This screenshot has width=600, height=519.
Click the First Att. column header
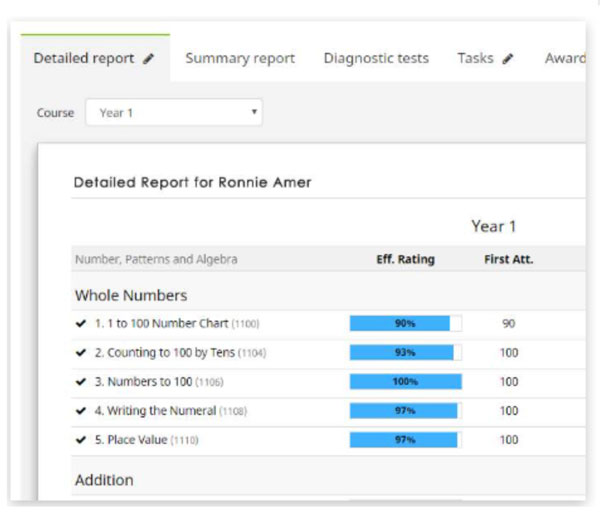coord(508,260)
